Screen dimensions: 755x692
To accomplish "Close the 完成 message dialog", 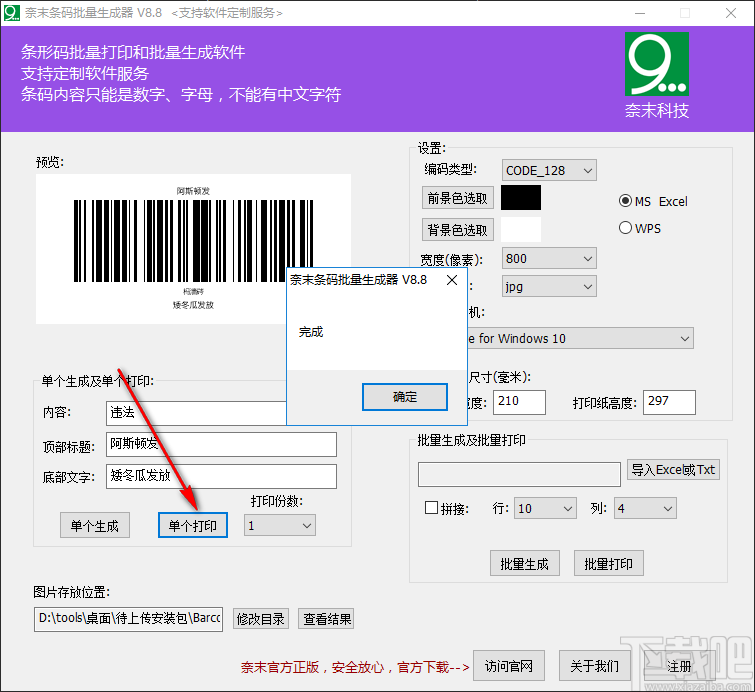I will [452, 280].
